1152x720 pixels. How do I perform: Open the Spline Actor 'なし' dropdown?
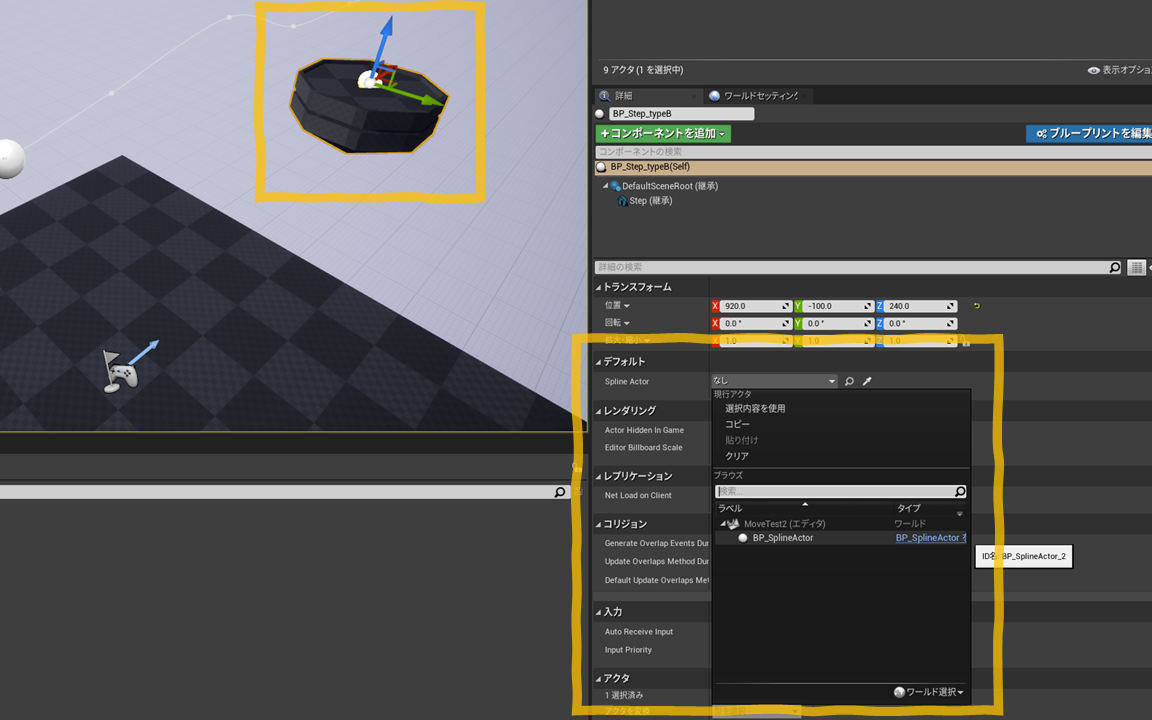point(774,381)
